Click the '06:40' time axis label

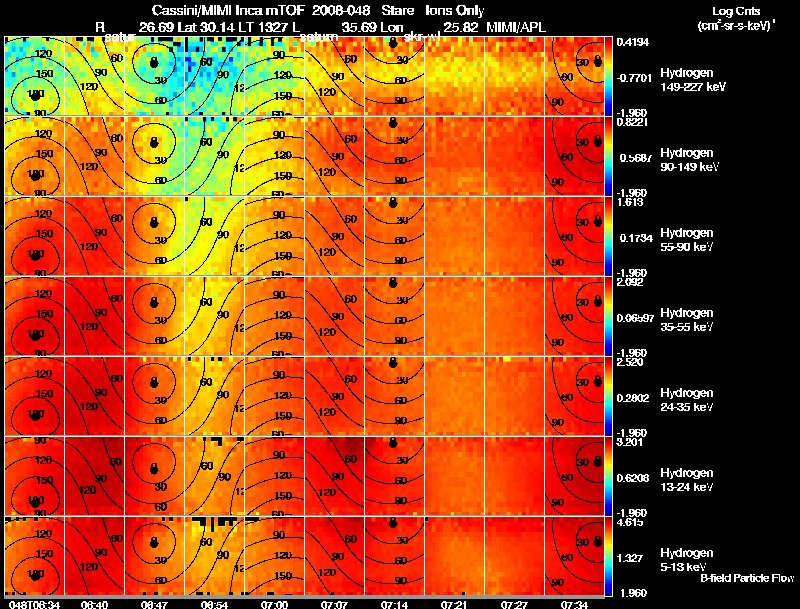click(x=94, y=605)
